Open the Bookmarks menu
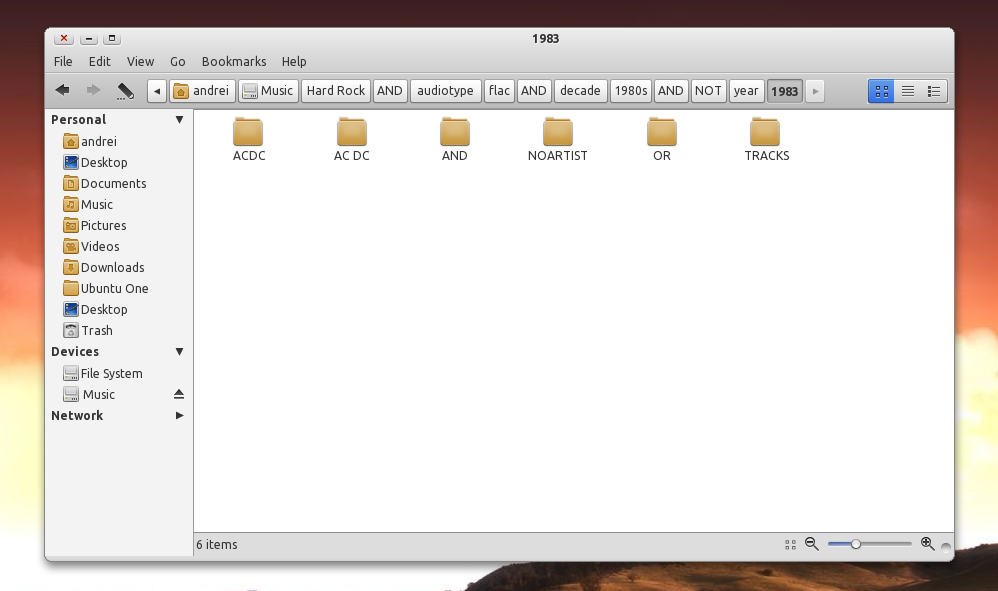998x591 pixels. [x=233, y=62]
